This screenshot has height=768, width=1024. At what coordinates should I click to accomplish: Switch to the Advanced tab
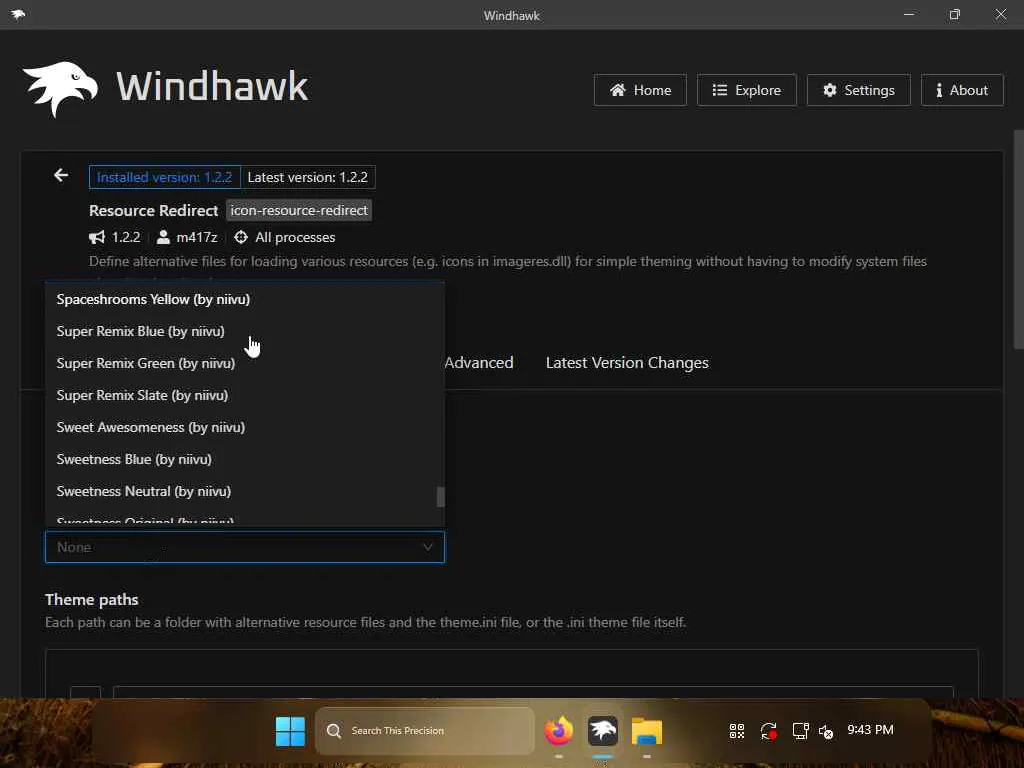479,362
